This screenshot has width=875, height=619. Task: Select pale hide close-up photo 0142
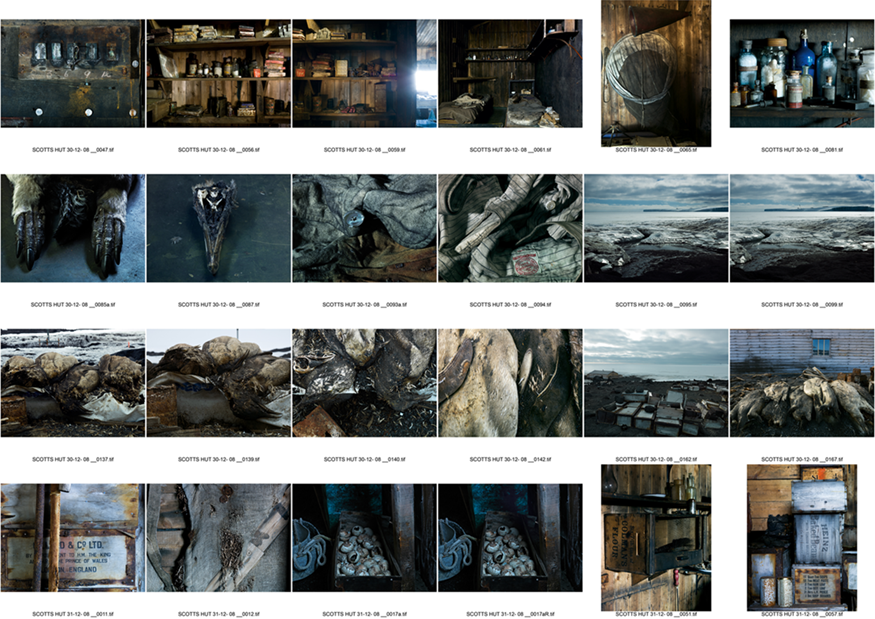pyautogui.click(x=510, y=383)
